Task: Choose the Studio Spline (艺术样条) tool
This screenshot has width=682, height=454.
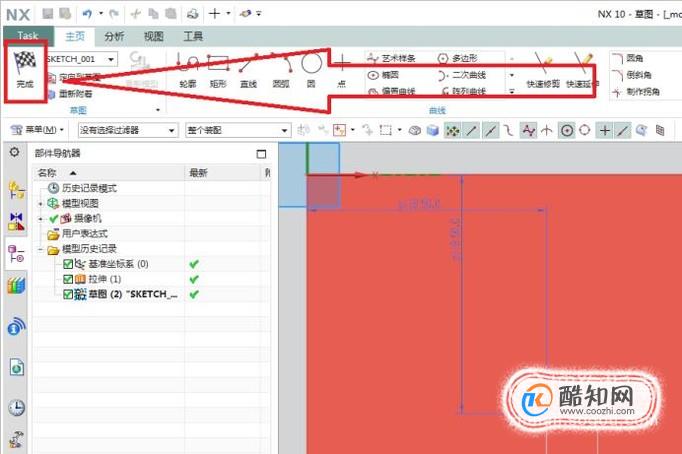Action: click(x=391, y=58)
